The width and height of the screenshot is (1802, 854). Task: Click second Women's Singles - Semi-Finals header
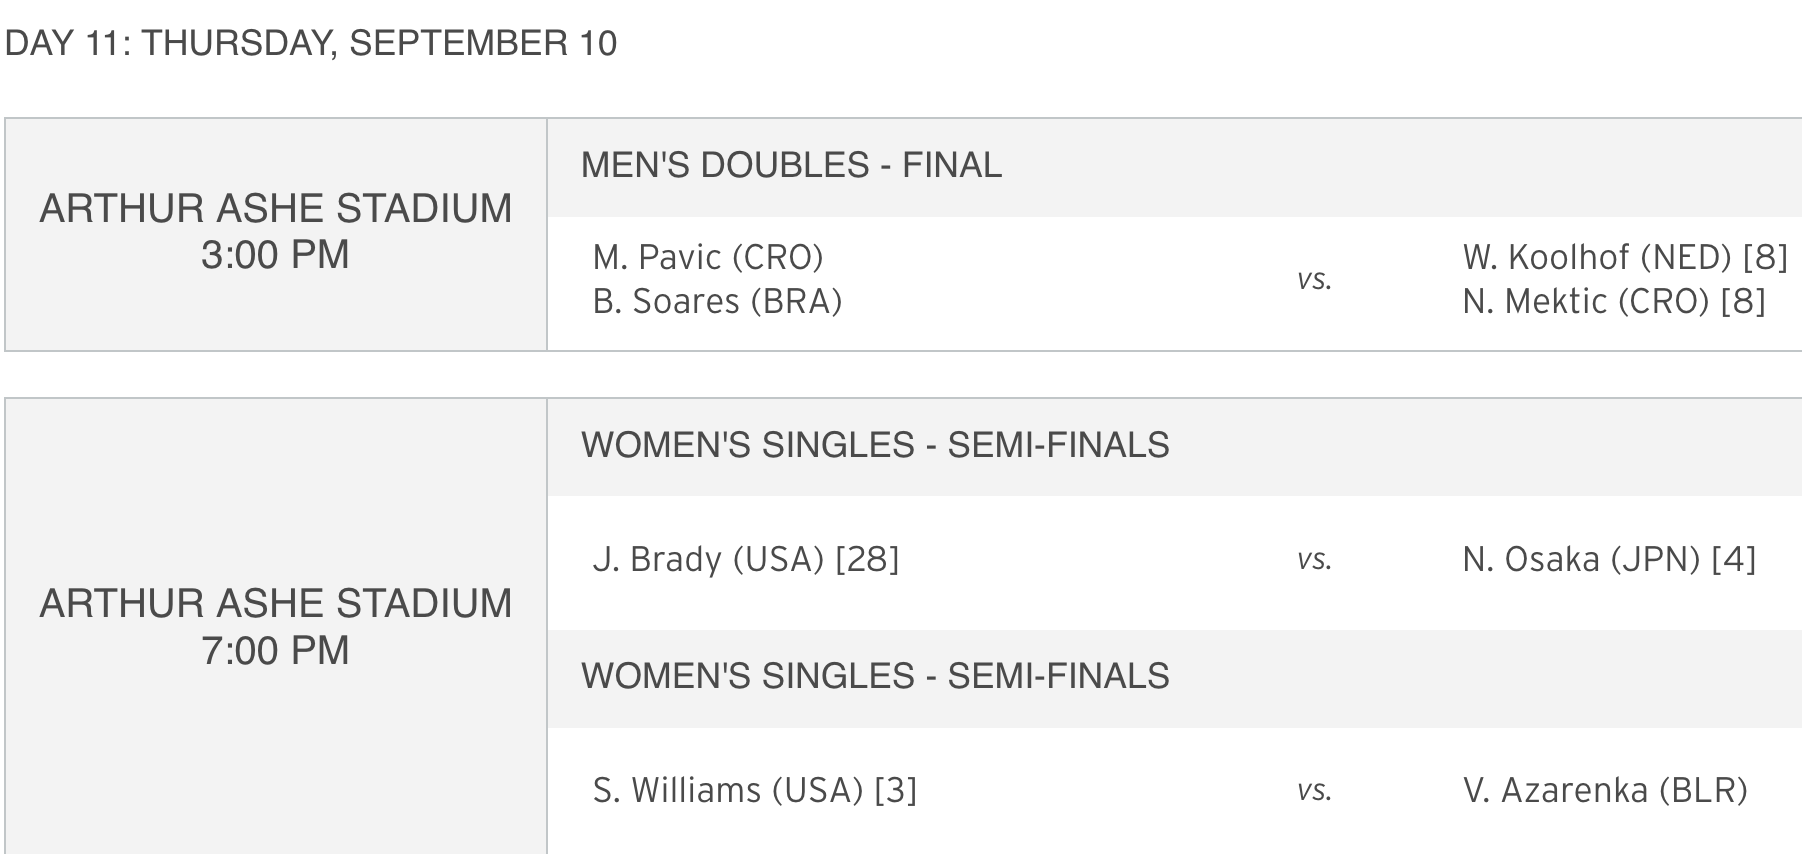tap(875, 676)
